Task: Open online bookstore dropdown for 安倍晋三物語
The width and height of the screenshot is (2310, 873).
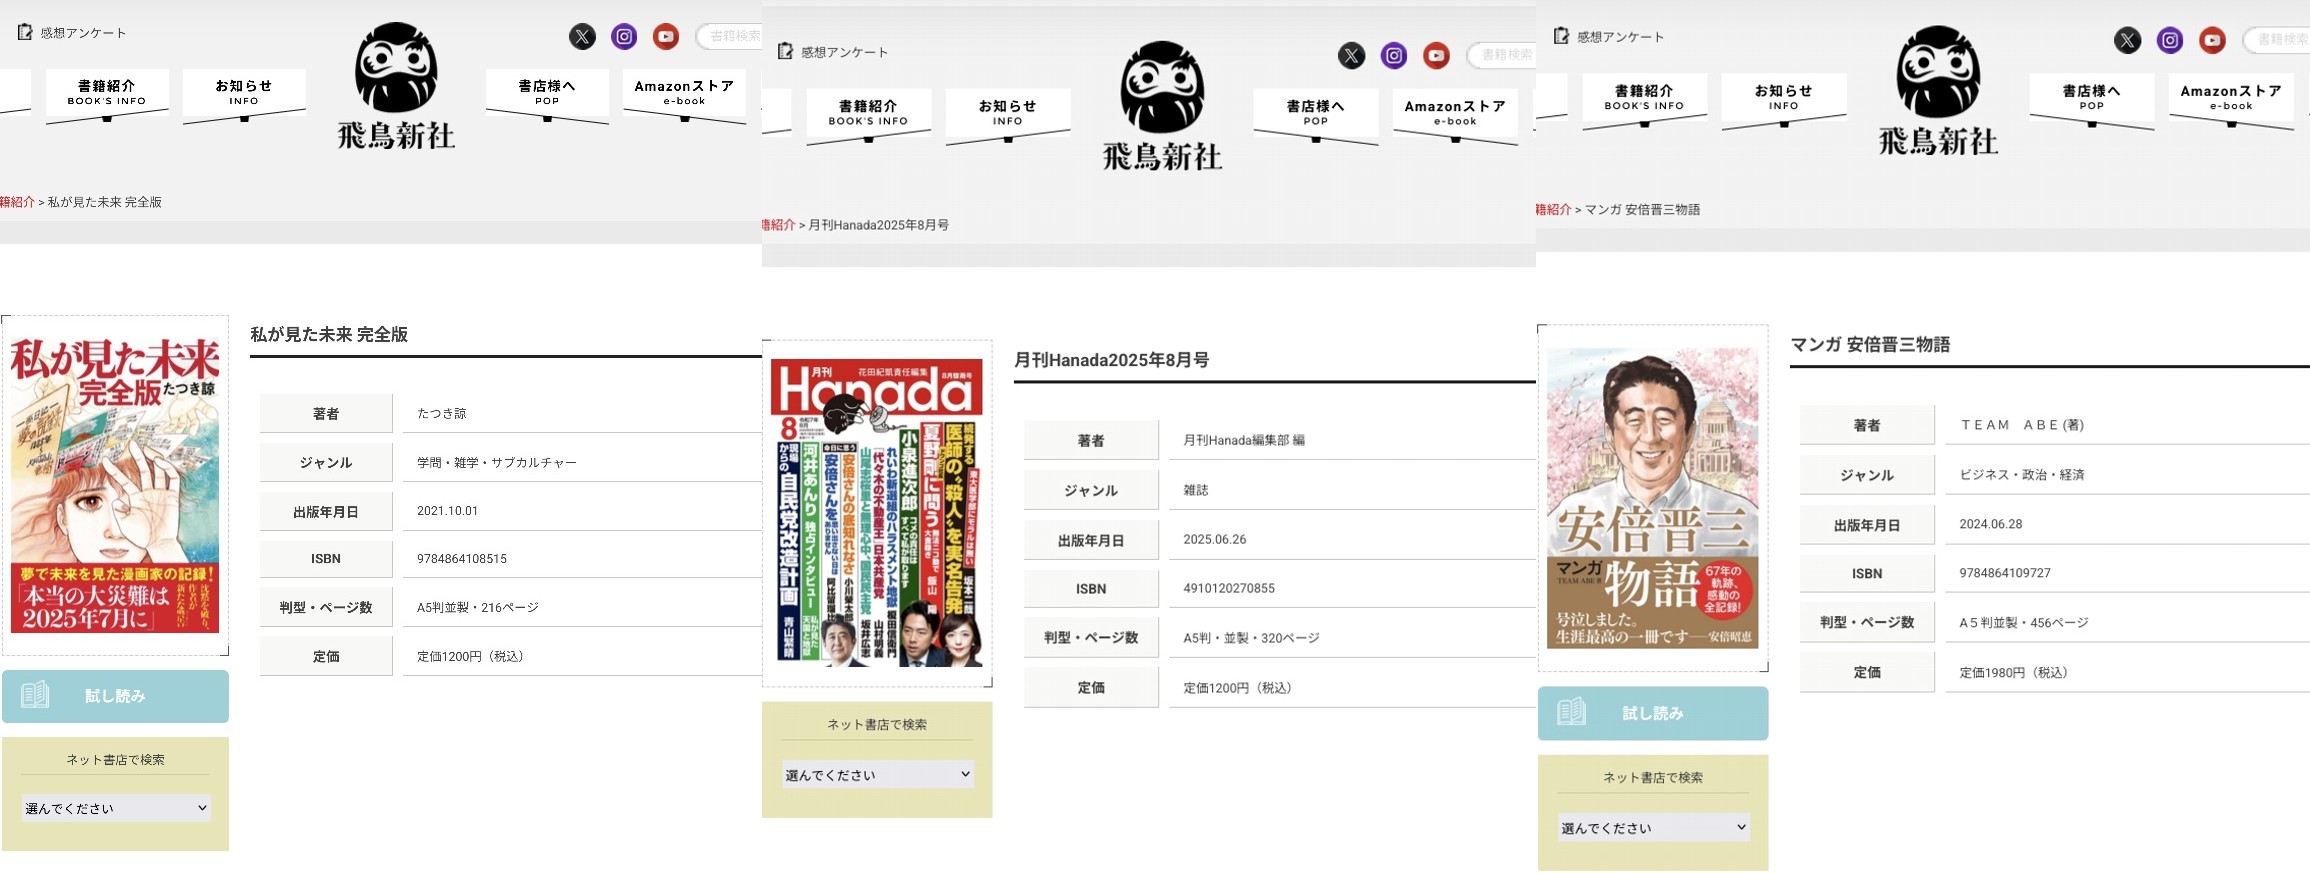Action: click(x=1653, y=828)
